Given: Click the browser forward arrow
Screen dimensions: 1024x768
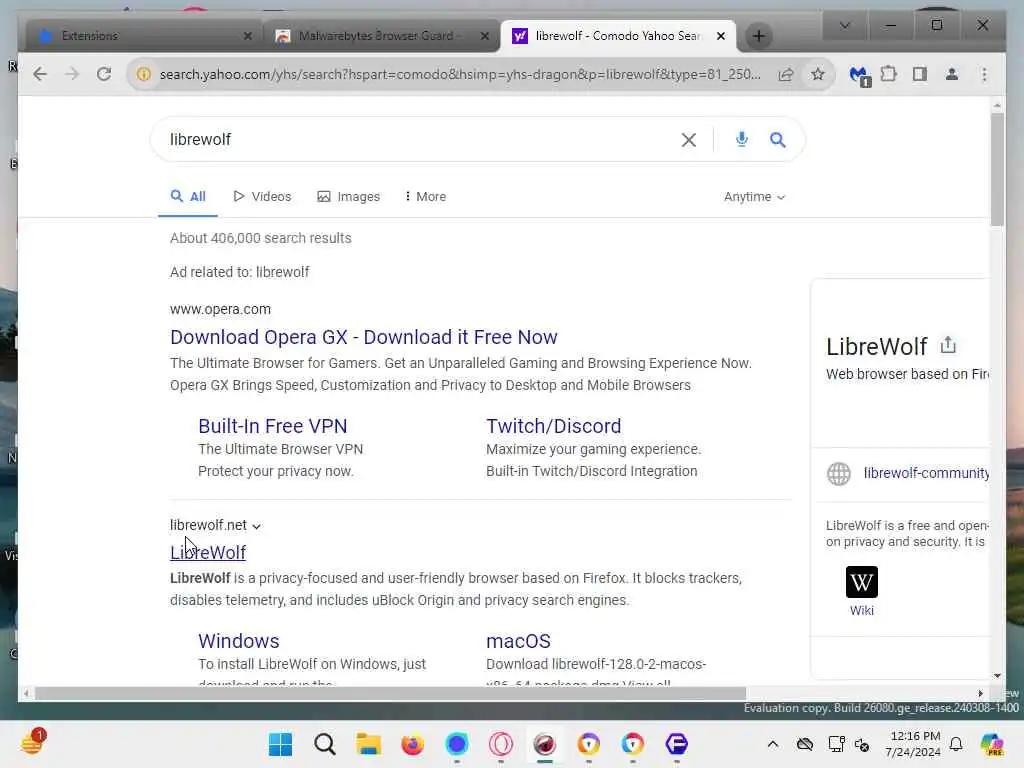Looking at the screenshot, I should [x=72, y=74].
